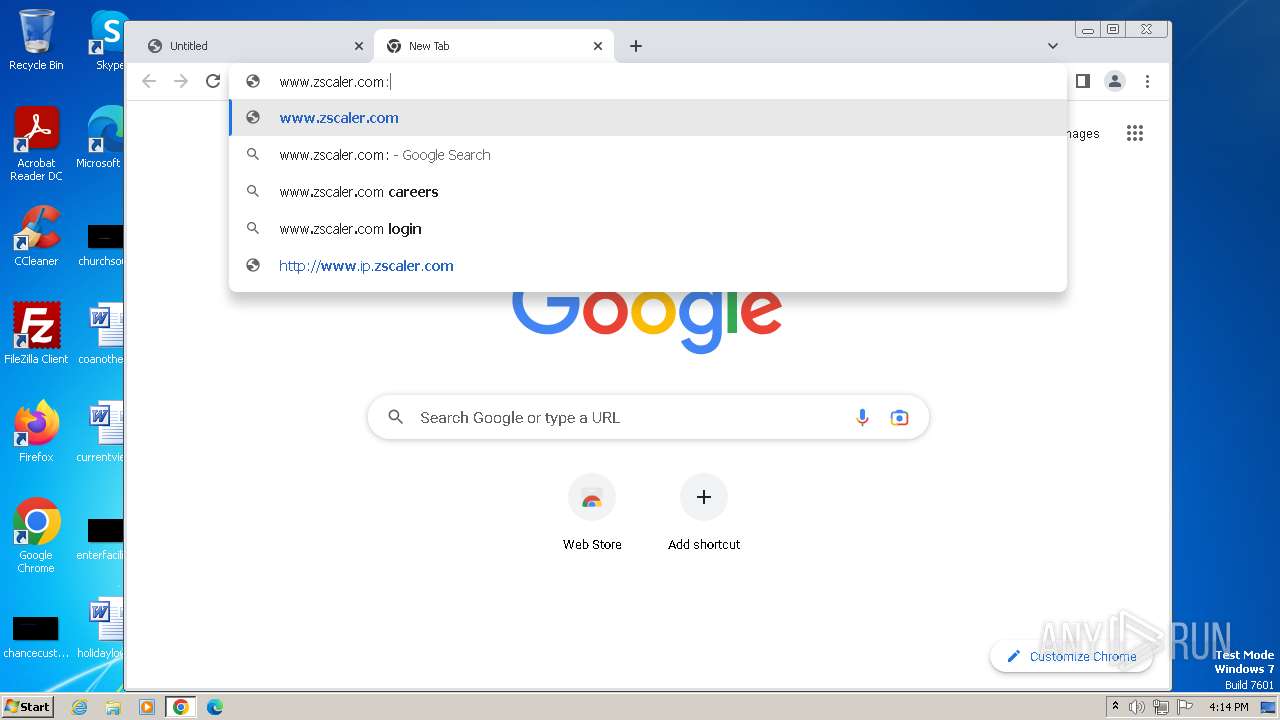The image size is (1280, 720).
Task: Open Windows Media Player in taskbar
Action: [147, 707]
